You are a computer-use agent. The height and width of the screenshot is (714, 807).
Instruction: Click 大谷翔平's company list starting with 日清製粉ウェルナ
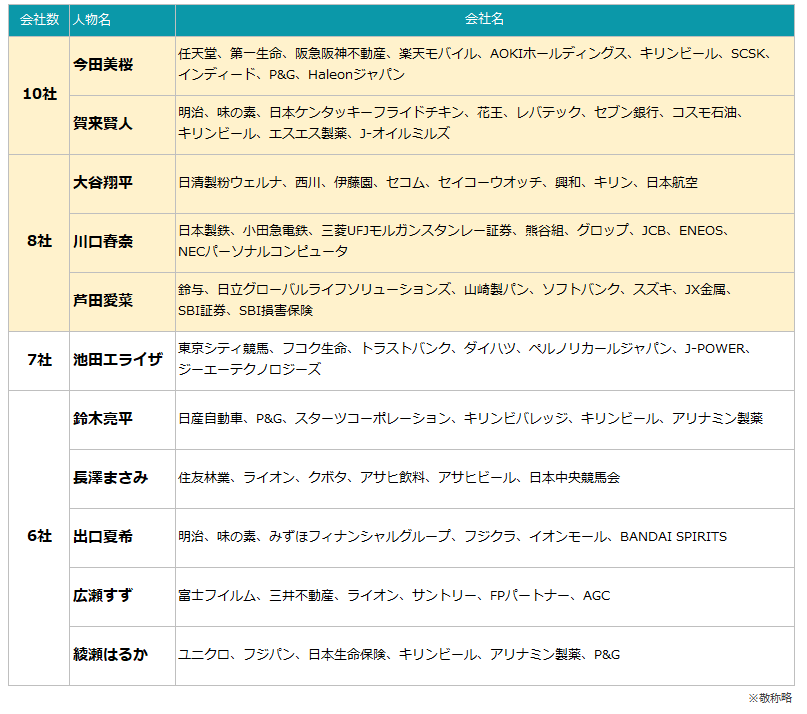point(438,183)
